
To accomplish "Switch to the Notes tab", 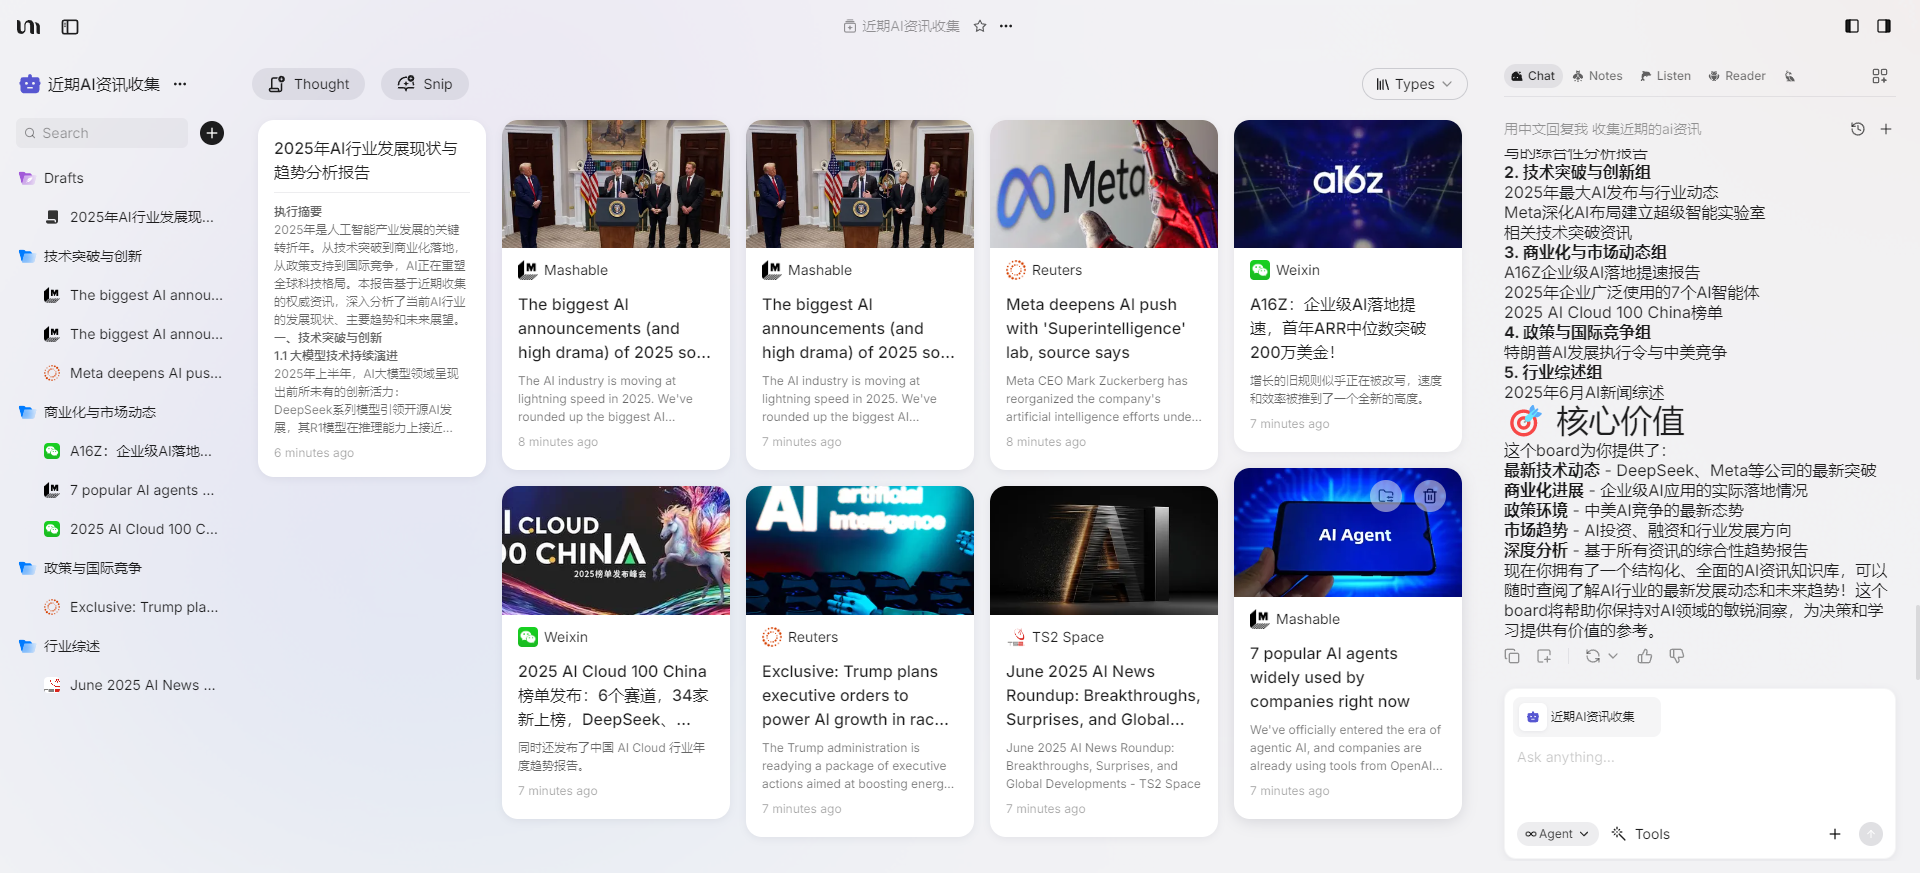I will 1597,76.
